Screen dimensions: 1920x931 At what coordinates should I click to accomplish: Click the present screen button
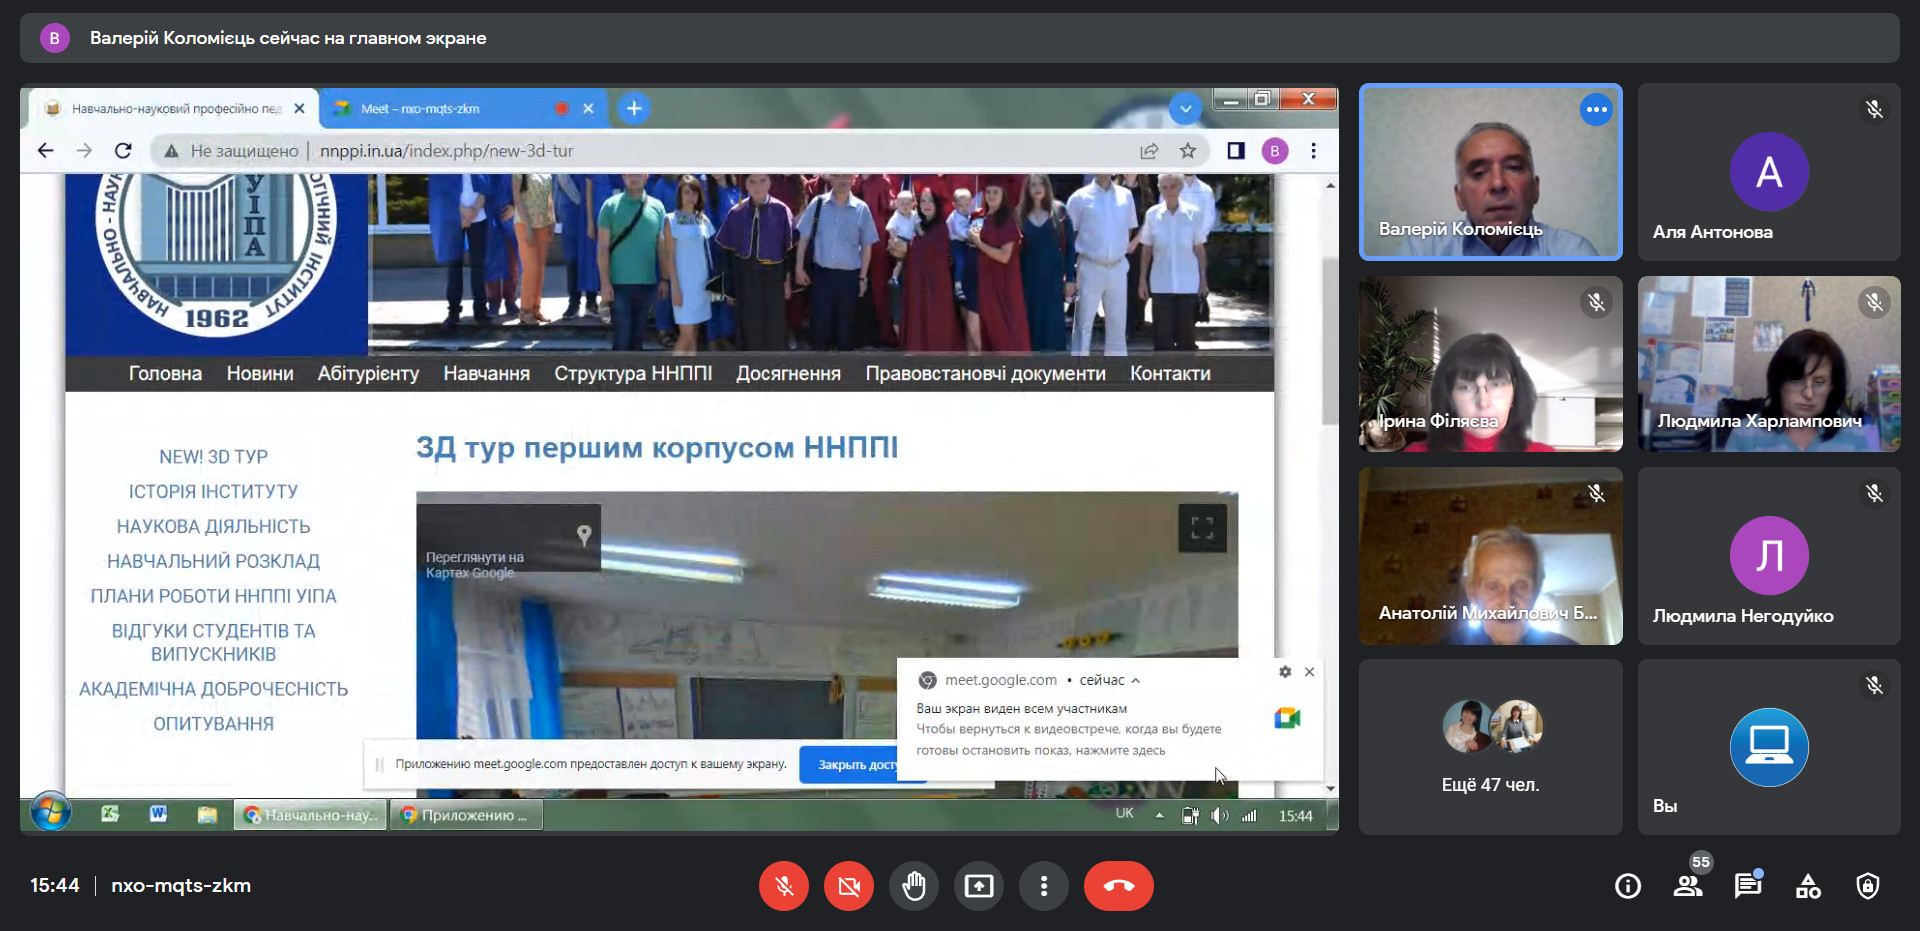point(979,886)
